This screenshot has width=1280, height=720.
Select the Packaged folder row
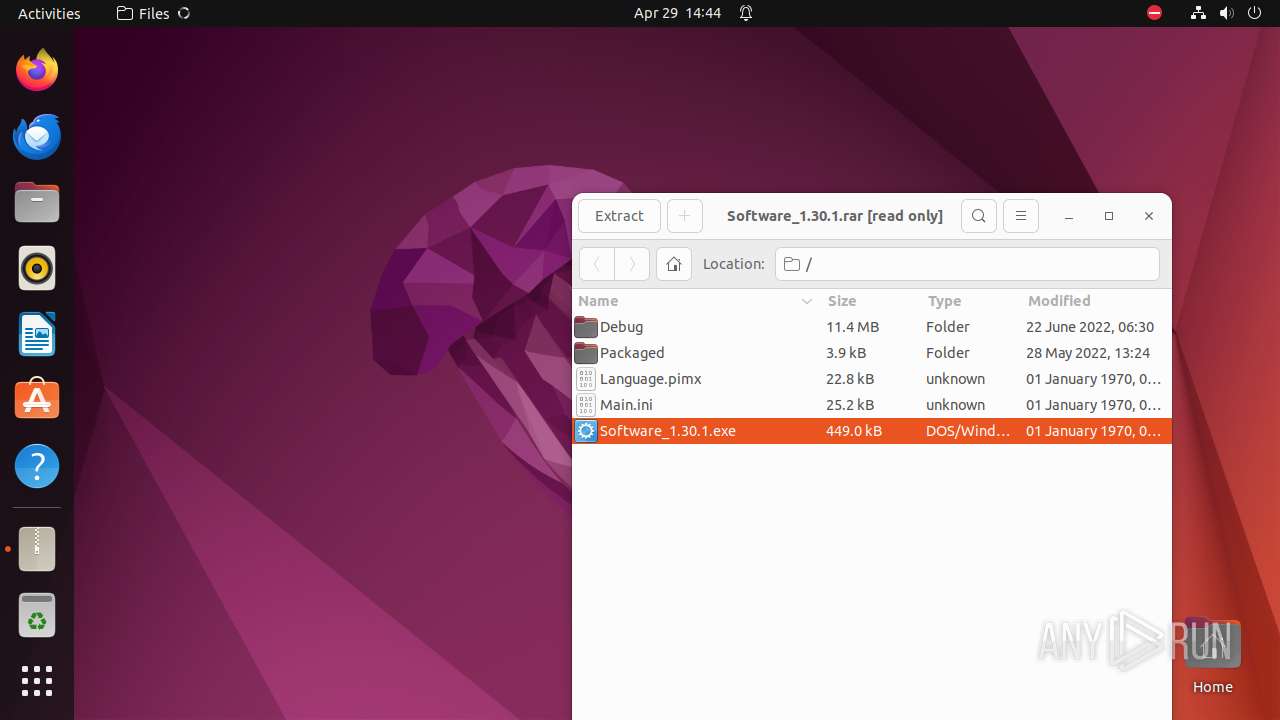pyautogui.click(x=872, y=353)
